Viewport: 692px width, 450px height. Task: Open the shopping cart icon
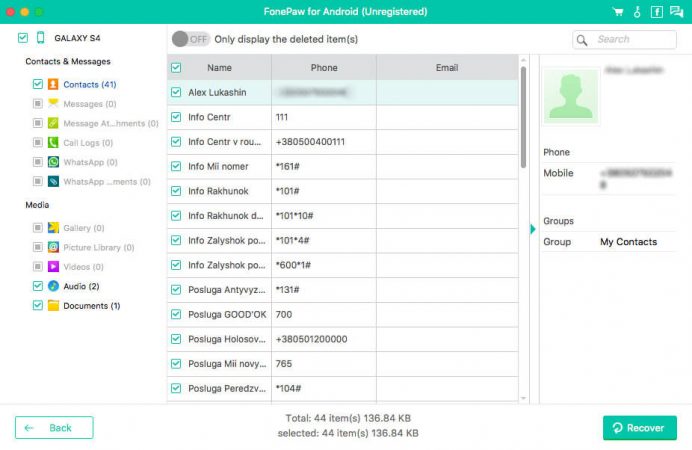point(618,12)
